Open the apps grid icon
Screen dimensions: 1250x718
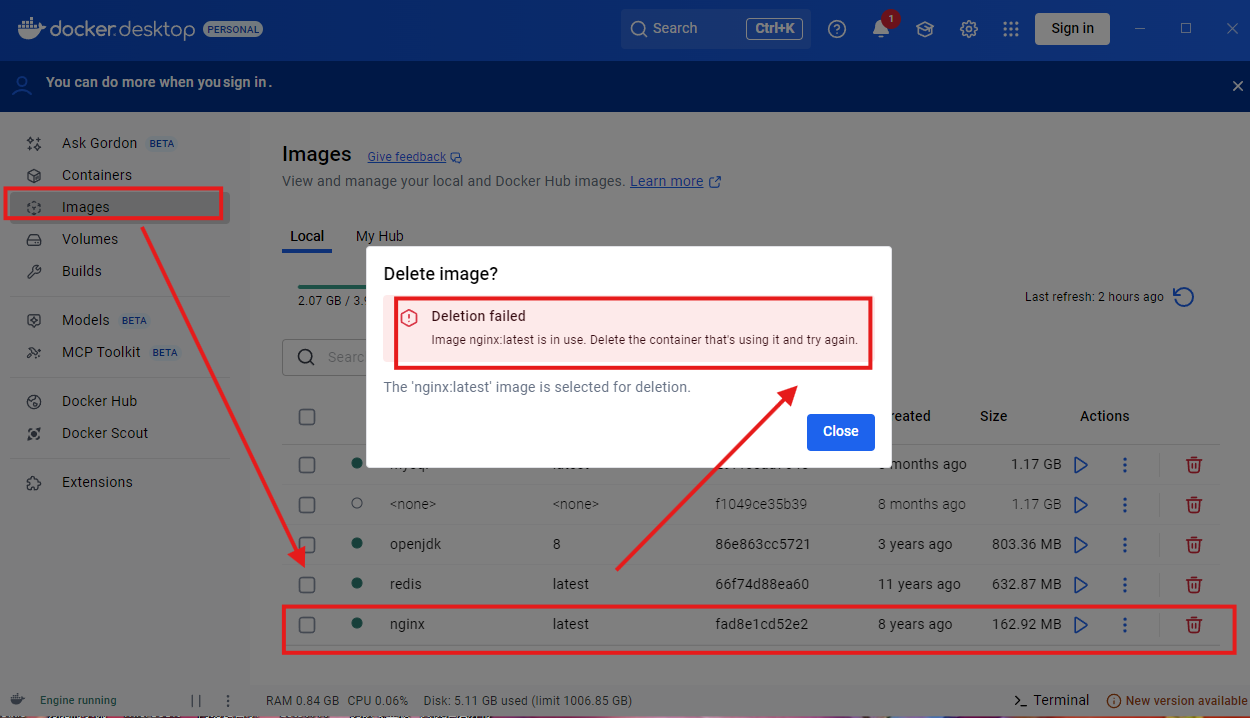[1011, 29]
